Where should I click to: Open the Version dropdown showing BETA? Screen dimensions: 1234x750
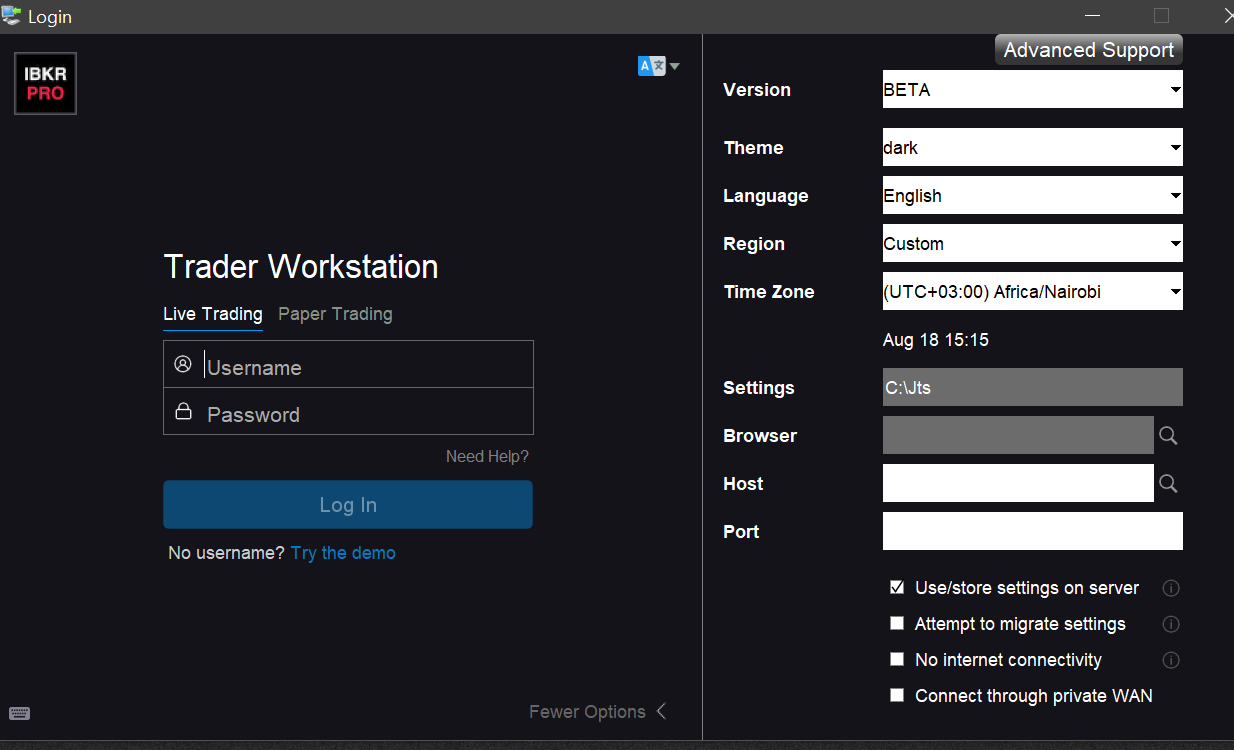coord(1032,90)
